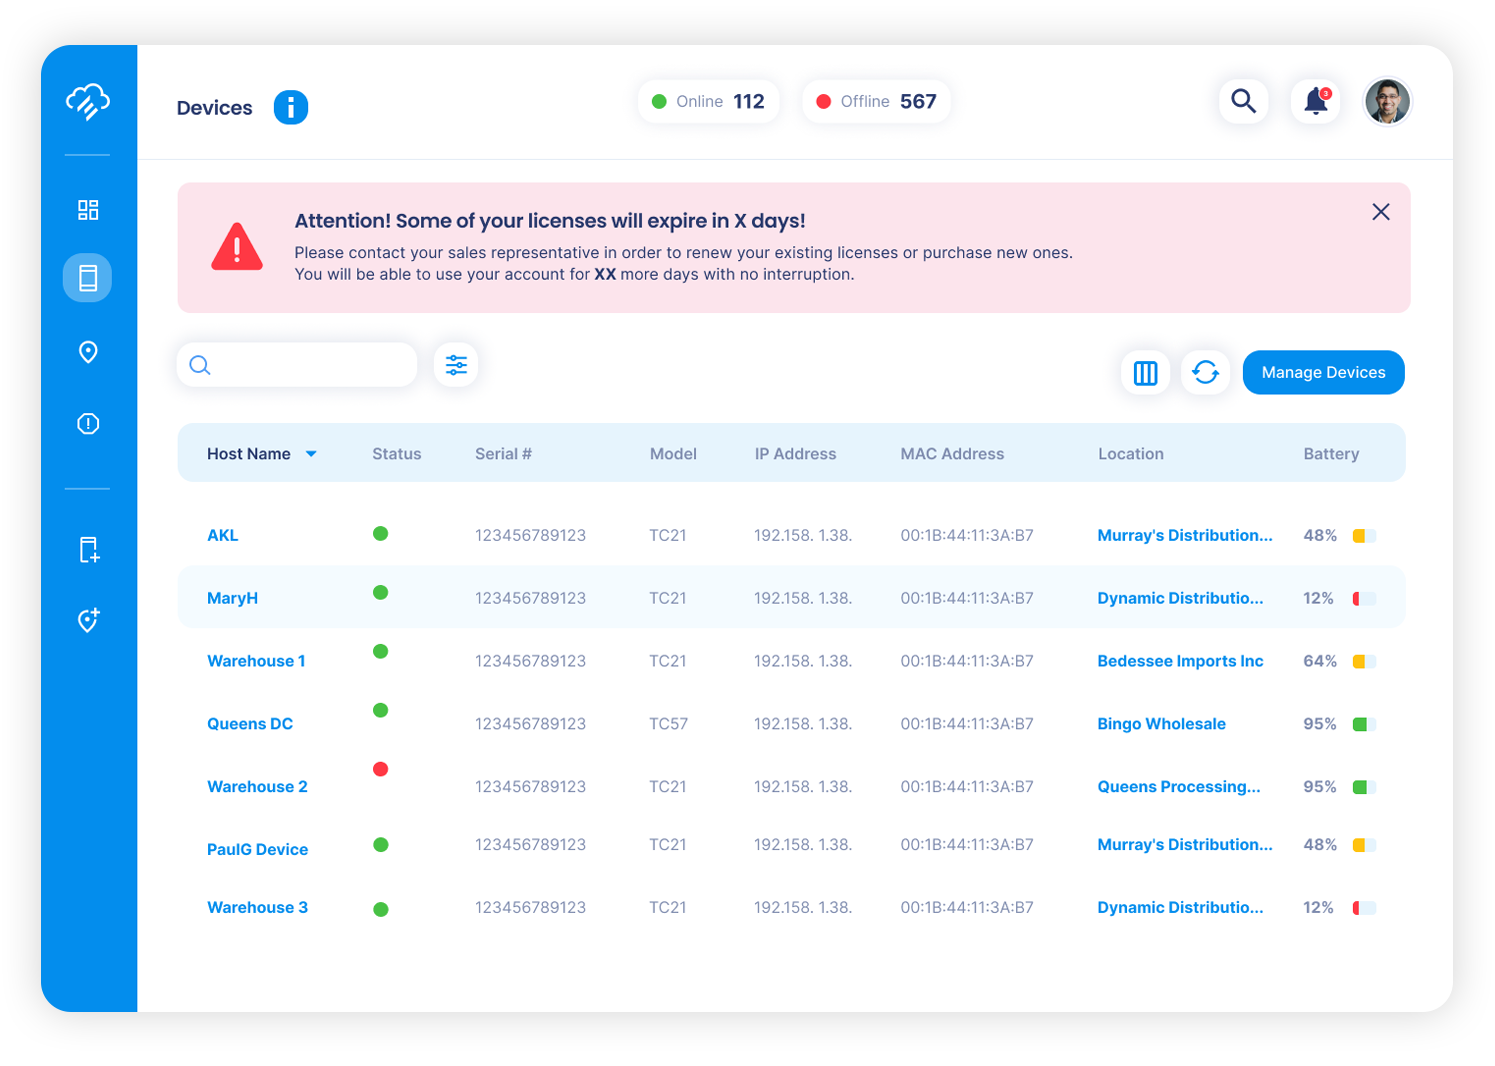Open the Warehouse 2 device link
The width and height of the screenshot is (1495, 1066).
pos(257,787)
